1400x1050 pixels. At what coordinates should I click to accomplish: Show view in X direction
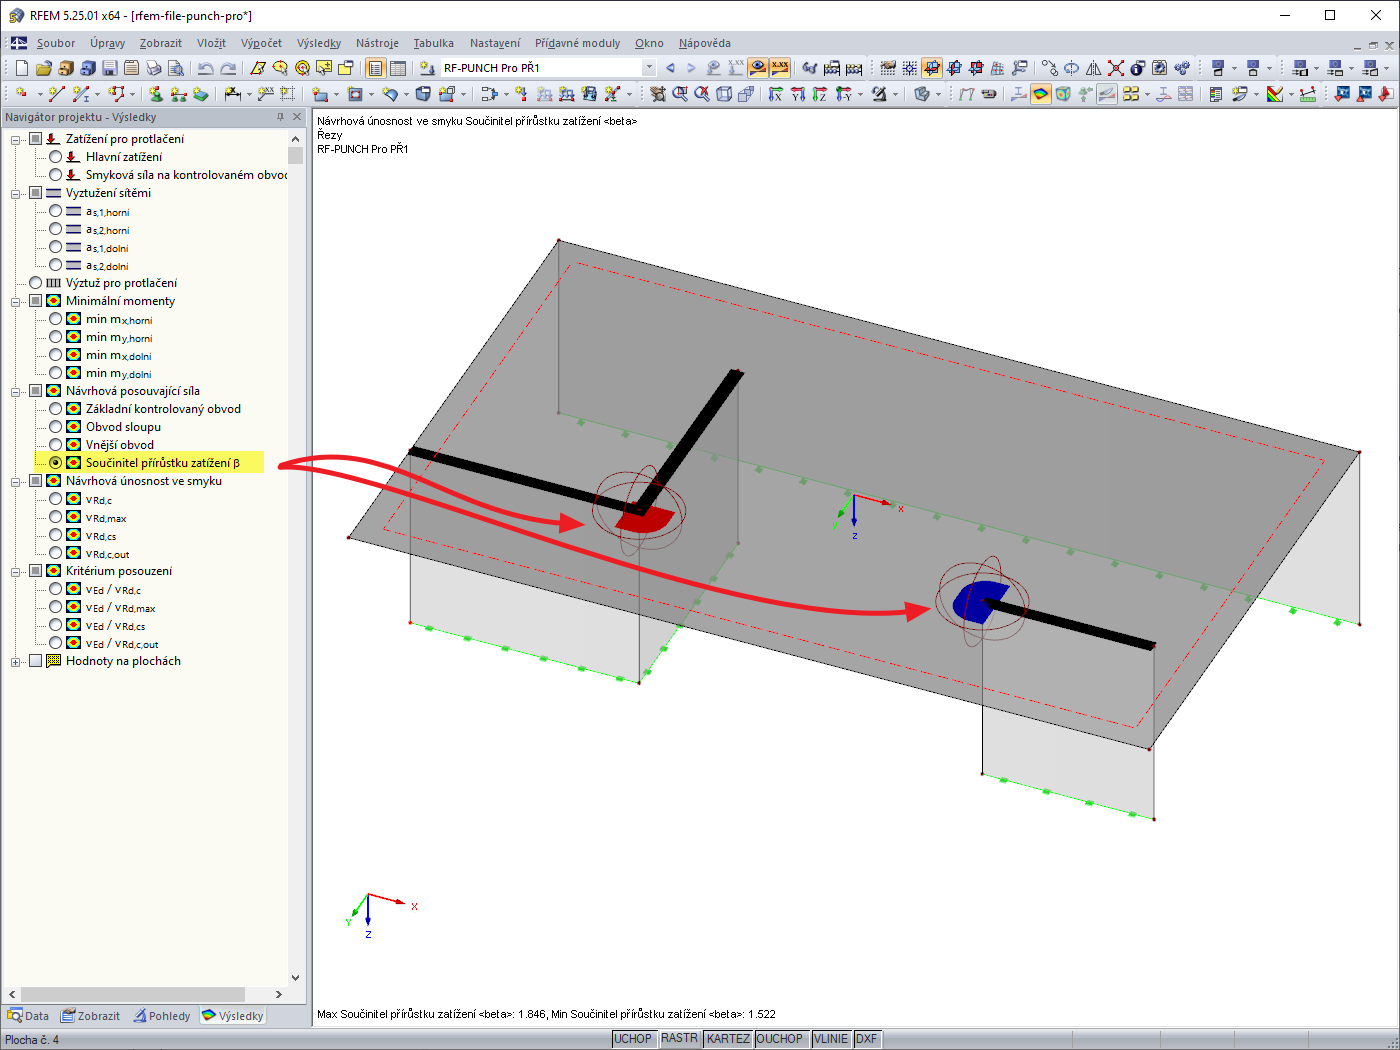click(x=776, y=94)
